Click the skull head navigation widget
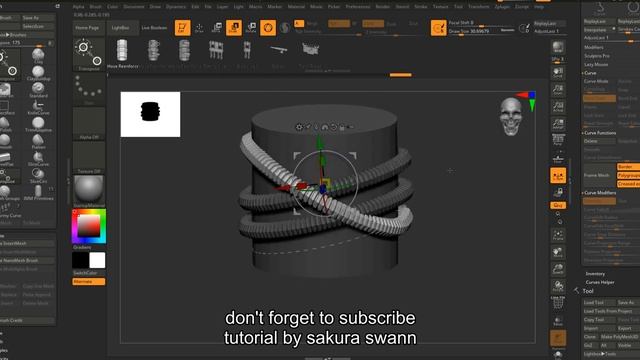Screen dimensions: 640x360 (511, 117)
